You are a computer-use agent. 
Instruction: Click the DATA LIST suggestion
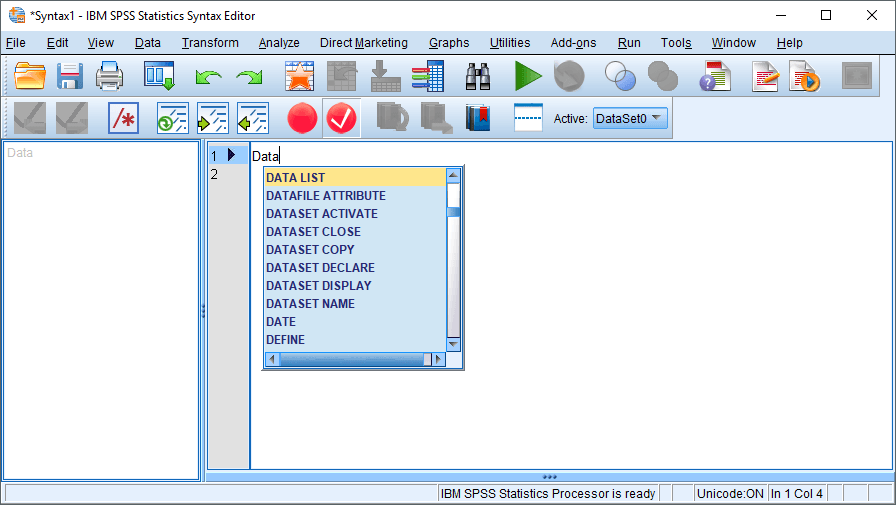[296, 178]
